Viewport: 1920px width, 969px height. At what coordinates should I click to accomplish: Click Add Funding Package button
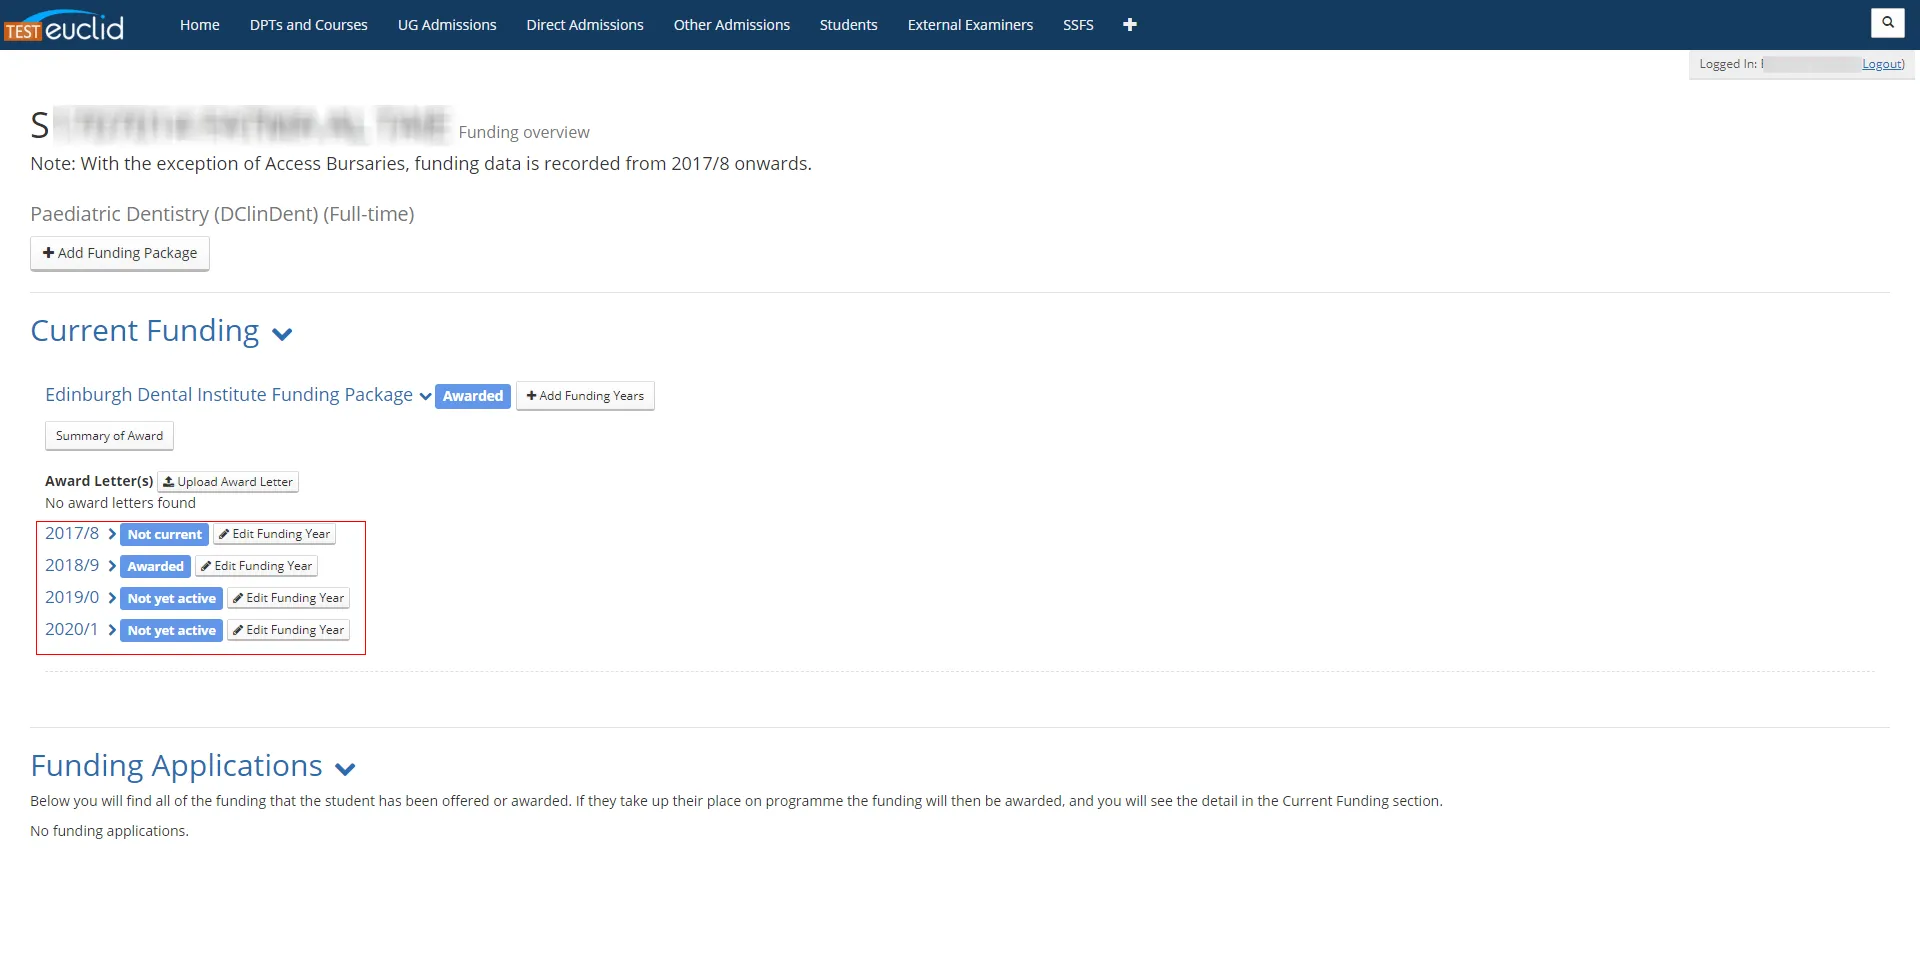(x=120, y=254)
